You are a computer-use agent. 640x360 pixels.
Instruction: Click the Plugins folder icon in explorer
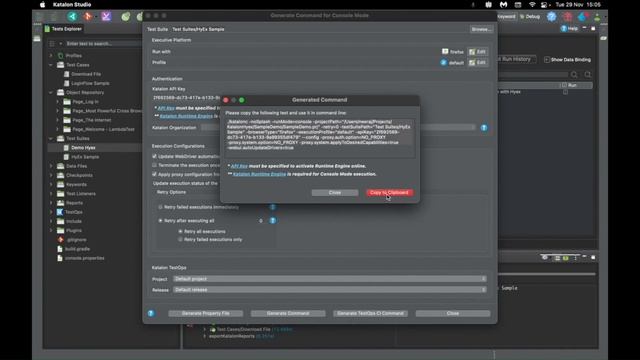tap(60, 231)
